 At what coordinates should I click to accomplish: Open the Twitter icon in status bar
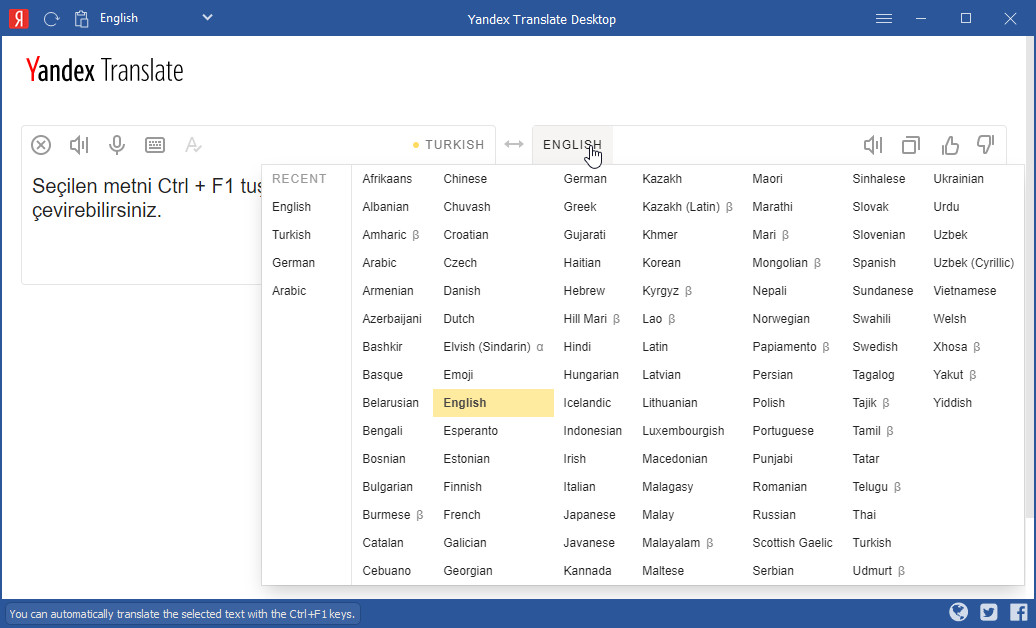988,612
